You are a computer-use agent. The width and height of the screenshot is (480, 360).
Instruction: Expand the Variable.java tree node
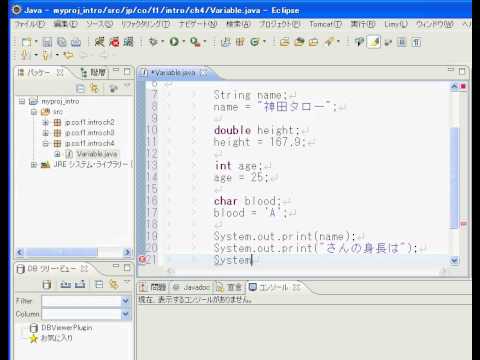57,154
